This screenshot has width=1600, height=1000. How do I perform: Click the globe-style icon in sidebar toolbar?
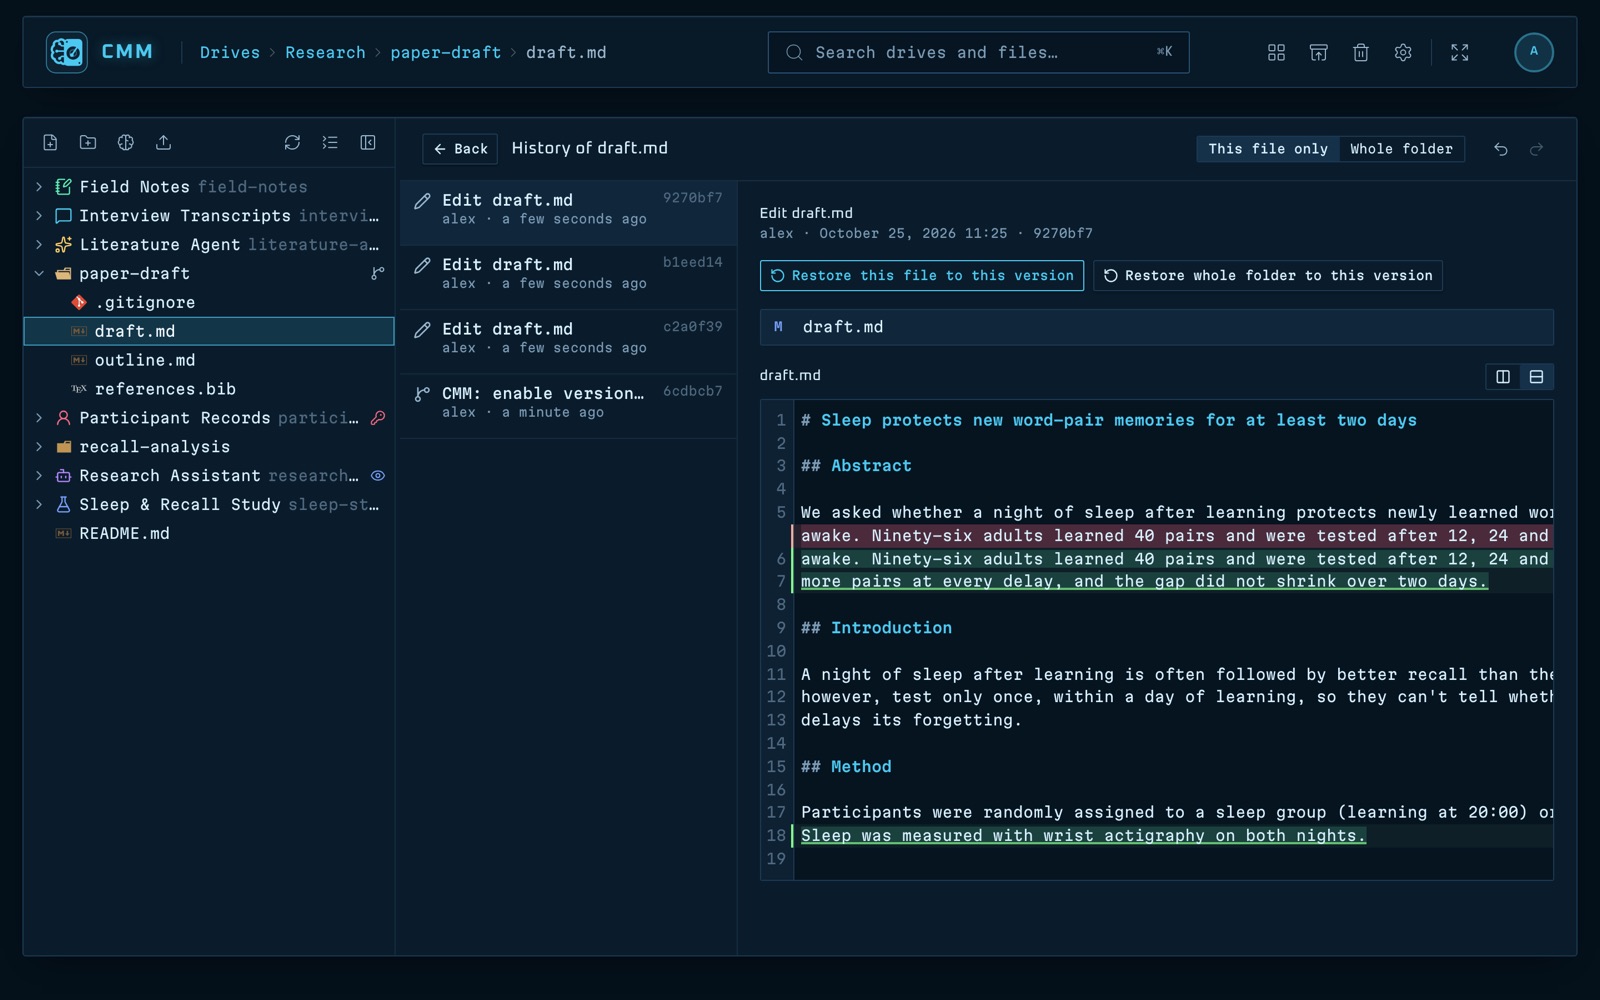pyautogui.click(x=126, y=143)
